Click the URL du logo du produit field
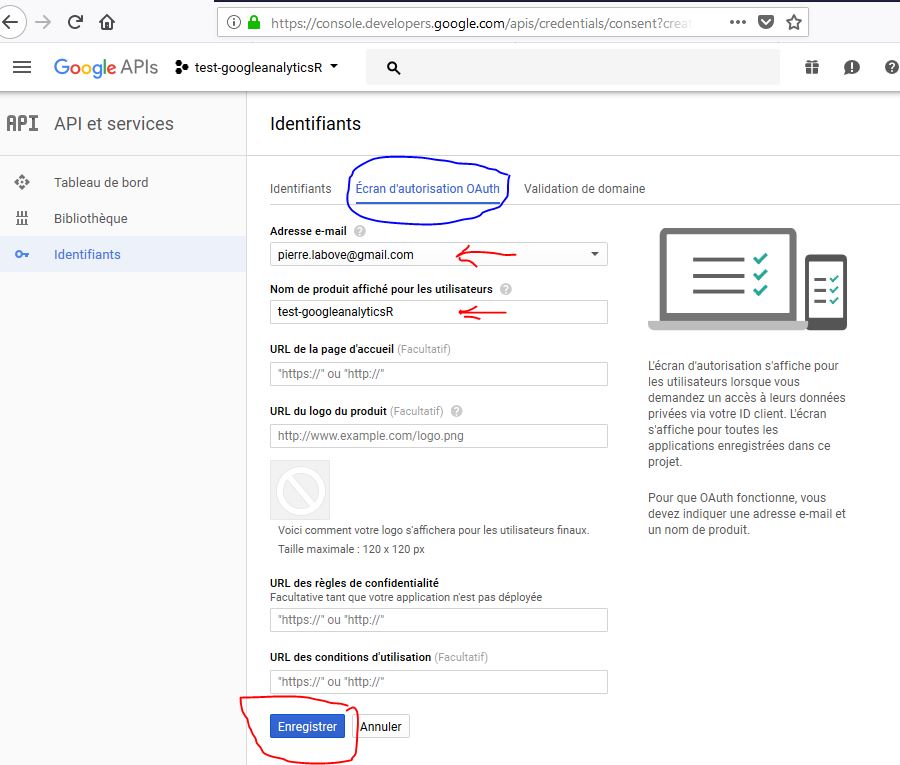Viewport: 900px width, 765px height. 439,436
